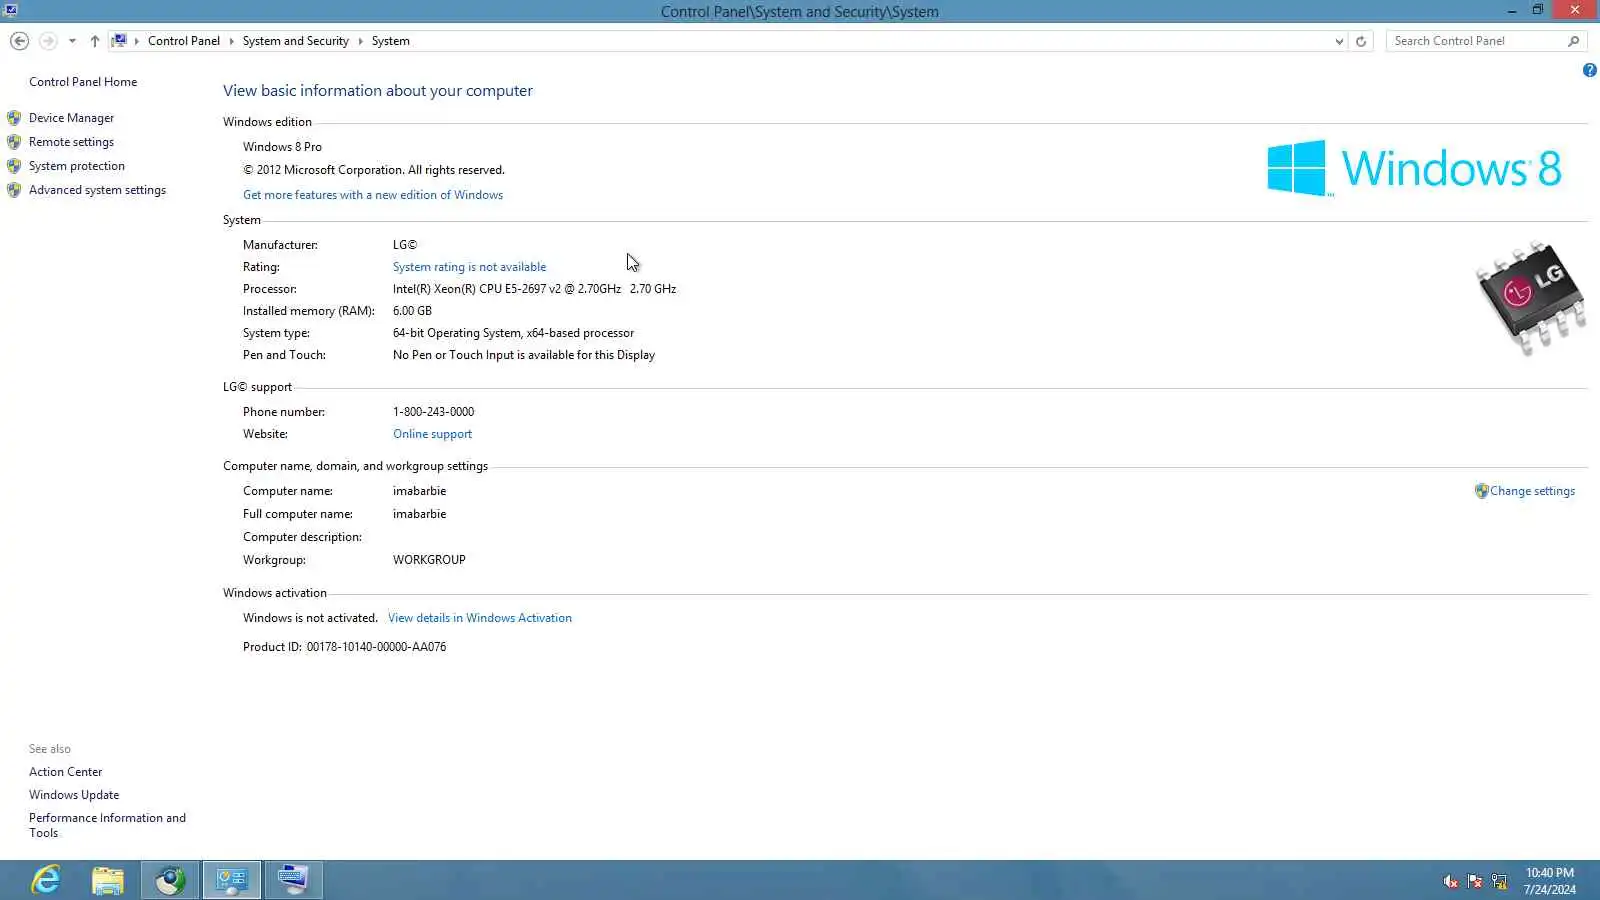Viewport: 1600px width, 900px height.
Task: Open Advanced system settings
Action: pyautogui.click(x=97, y=190)
